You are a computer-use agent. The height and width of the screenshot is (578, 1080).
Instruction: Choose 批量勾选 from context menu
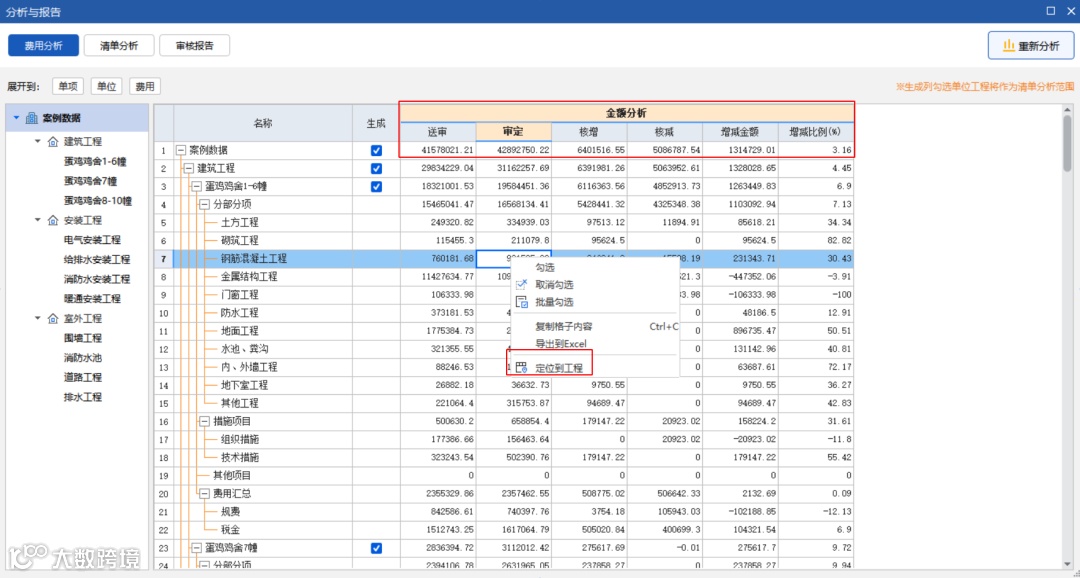pos(595,302)
